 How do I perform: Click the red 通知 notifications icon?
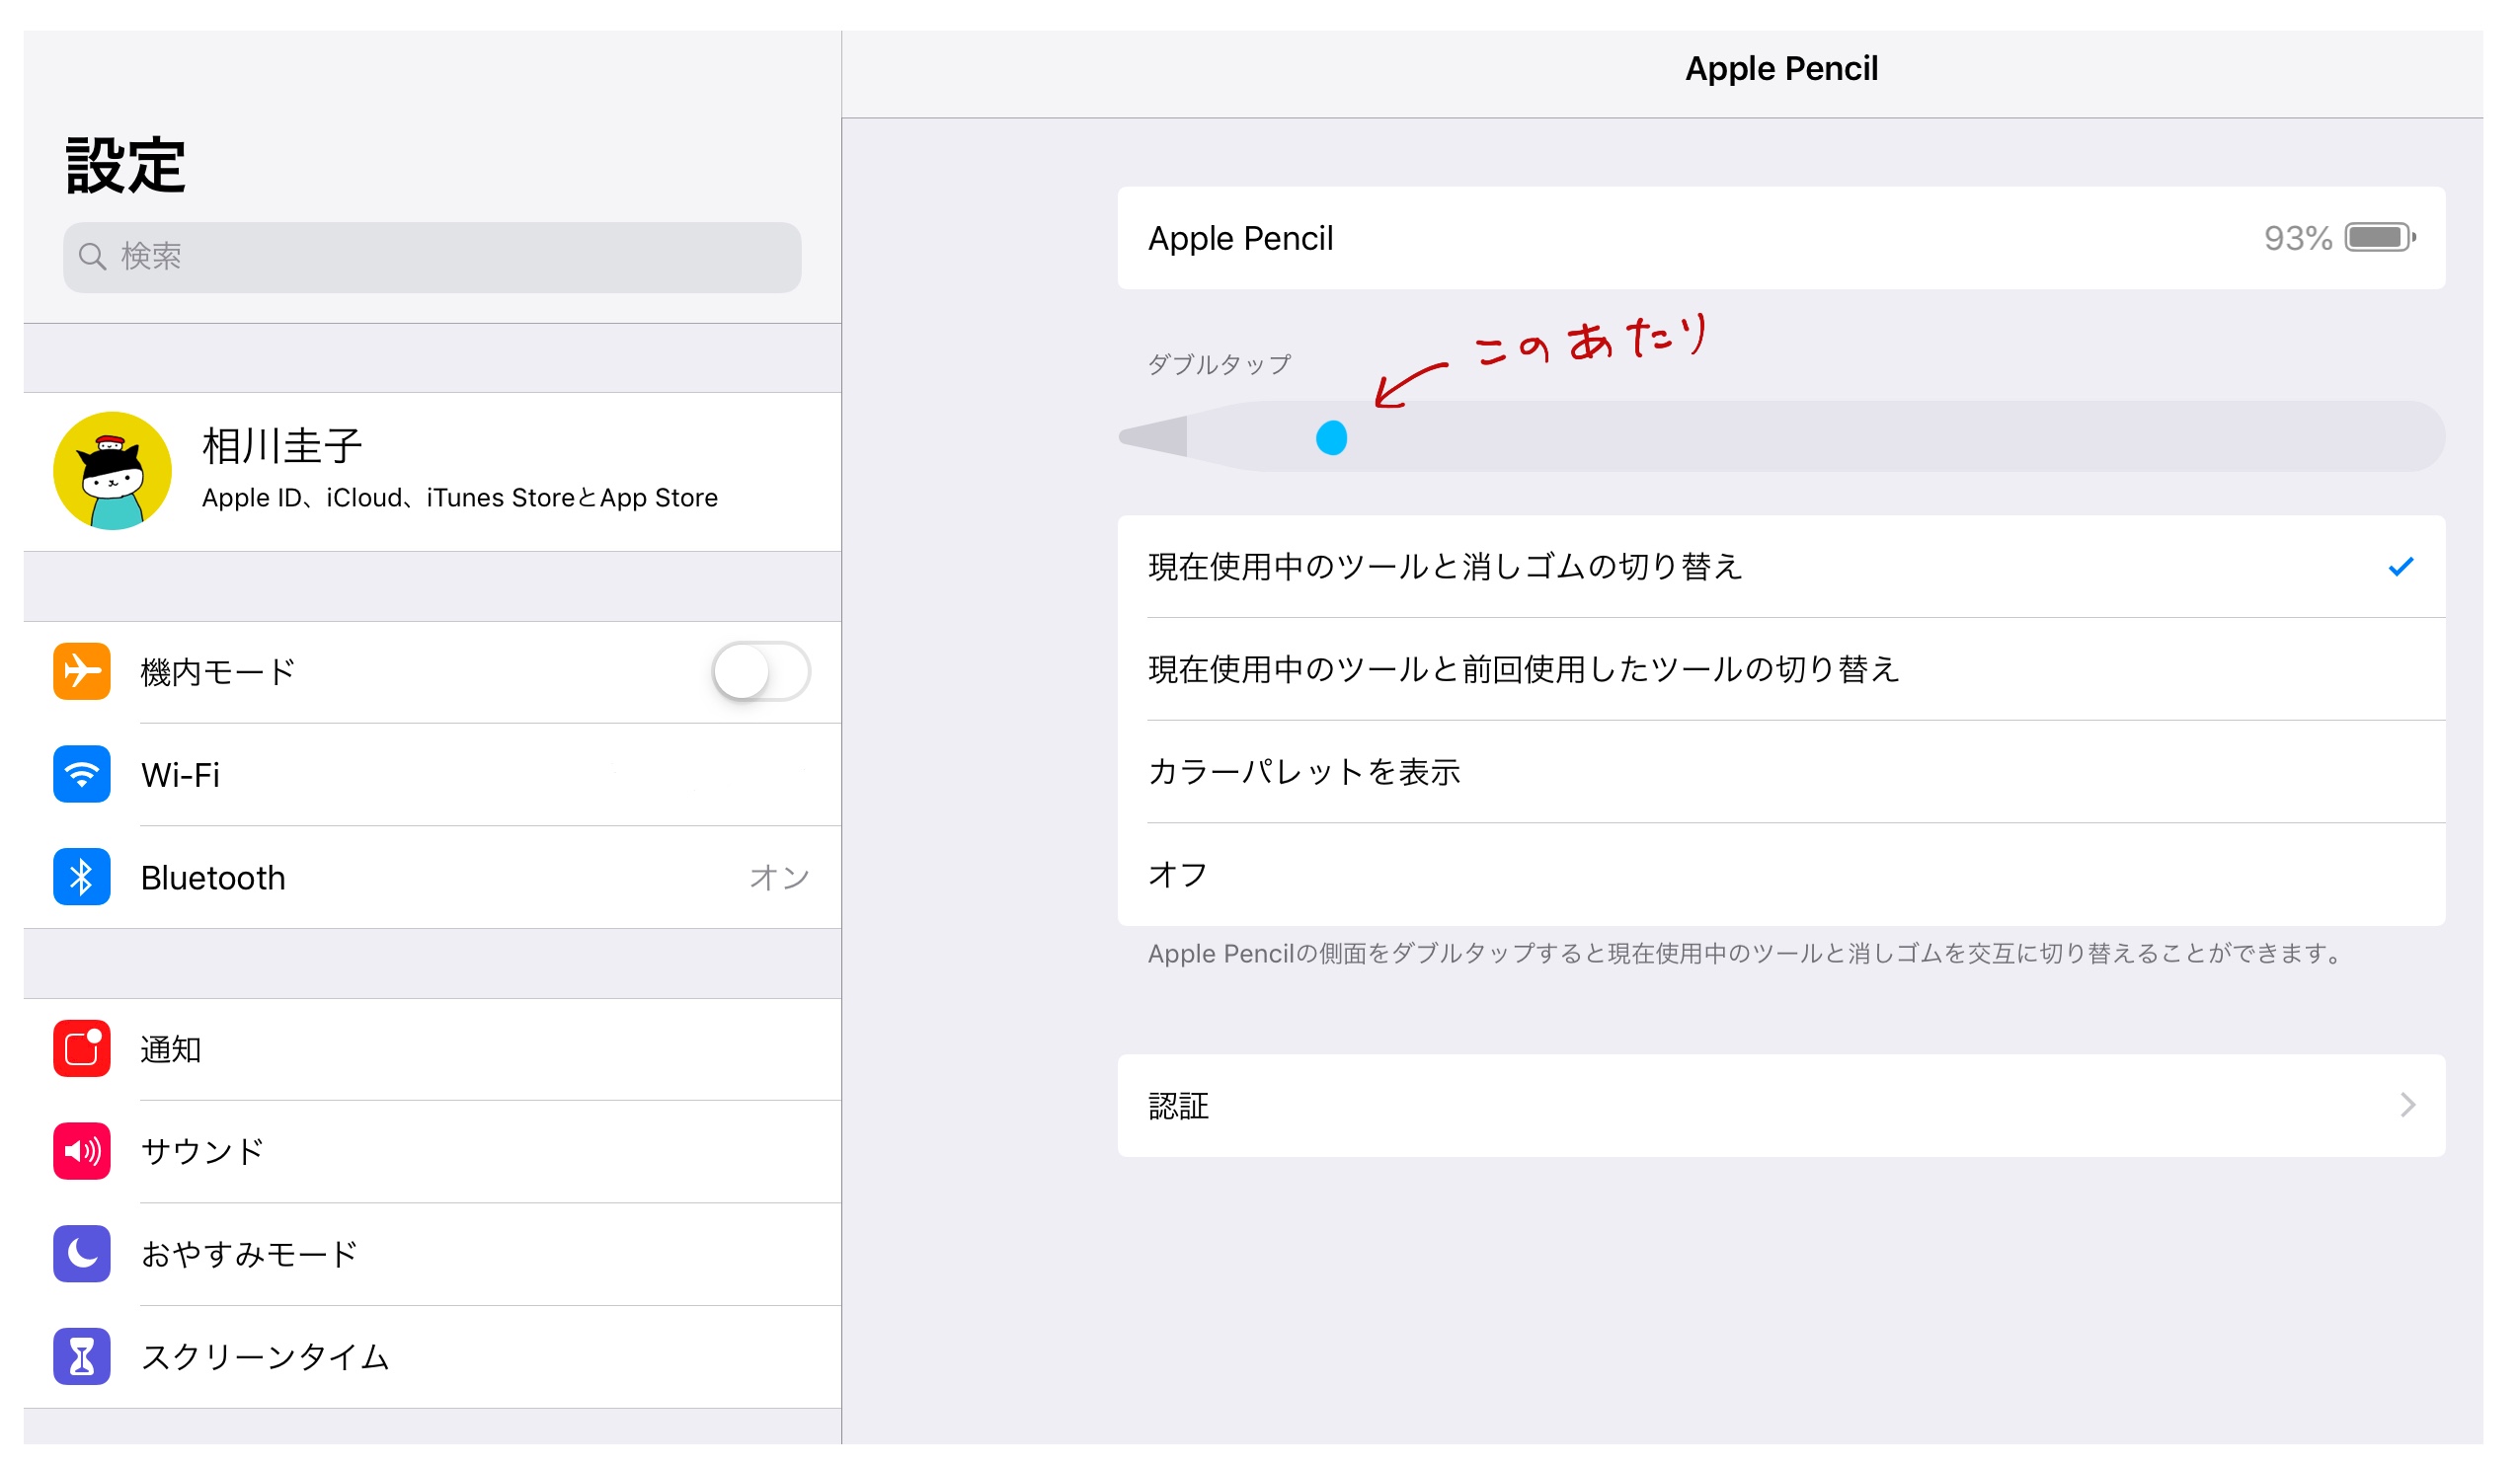coord(82,1048)
